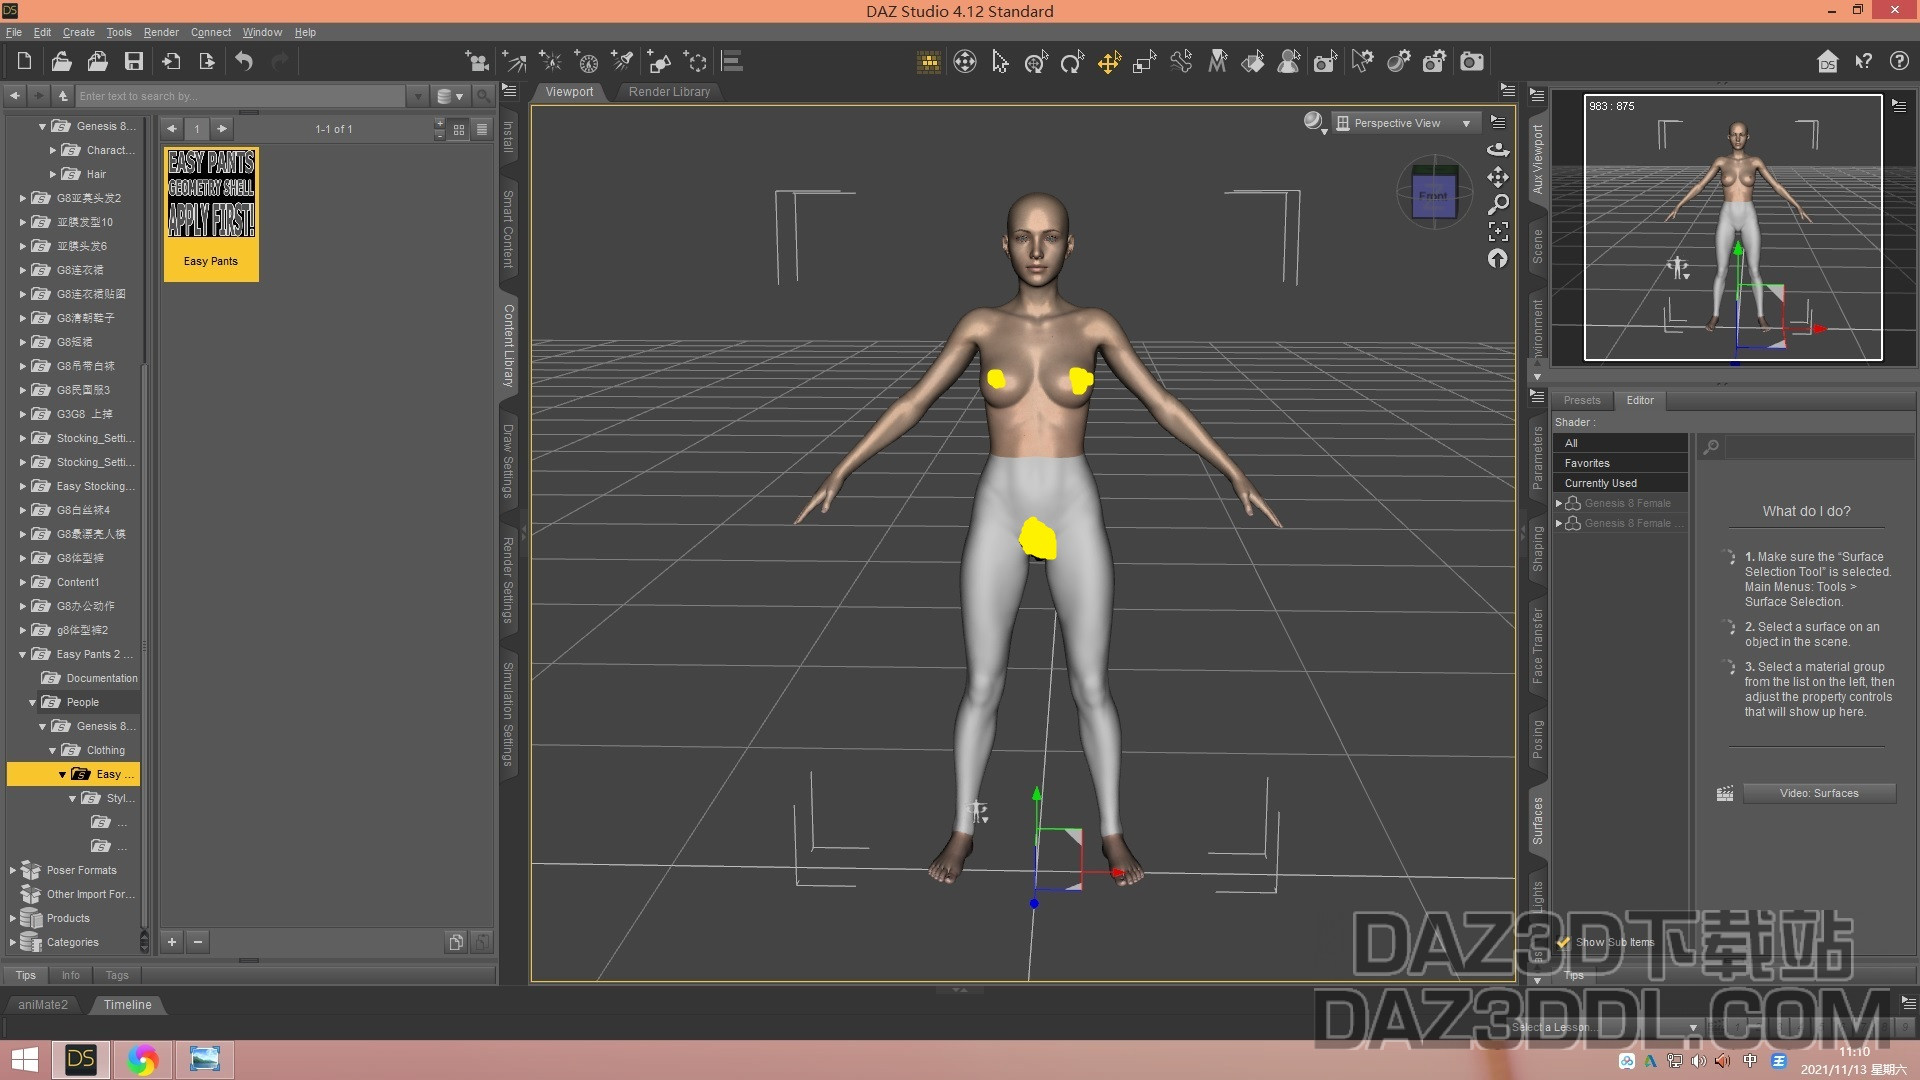This screenshot has width=1920, height=1080.
Task: Click the frame selection icon in viewport
Action: click(x=1497, y=231)
